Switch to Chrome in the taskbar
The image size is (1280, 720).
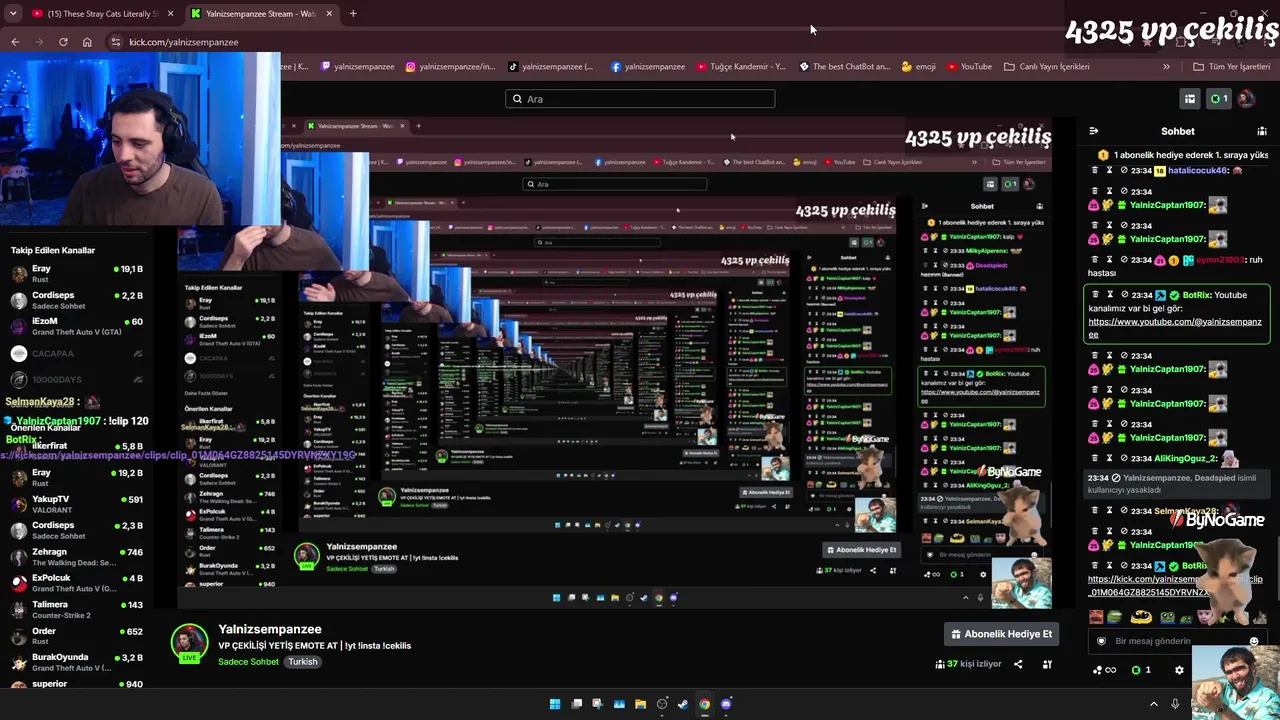coord(704,704)
